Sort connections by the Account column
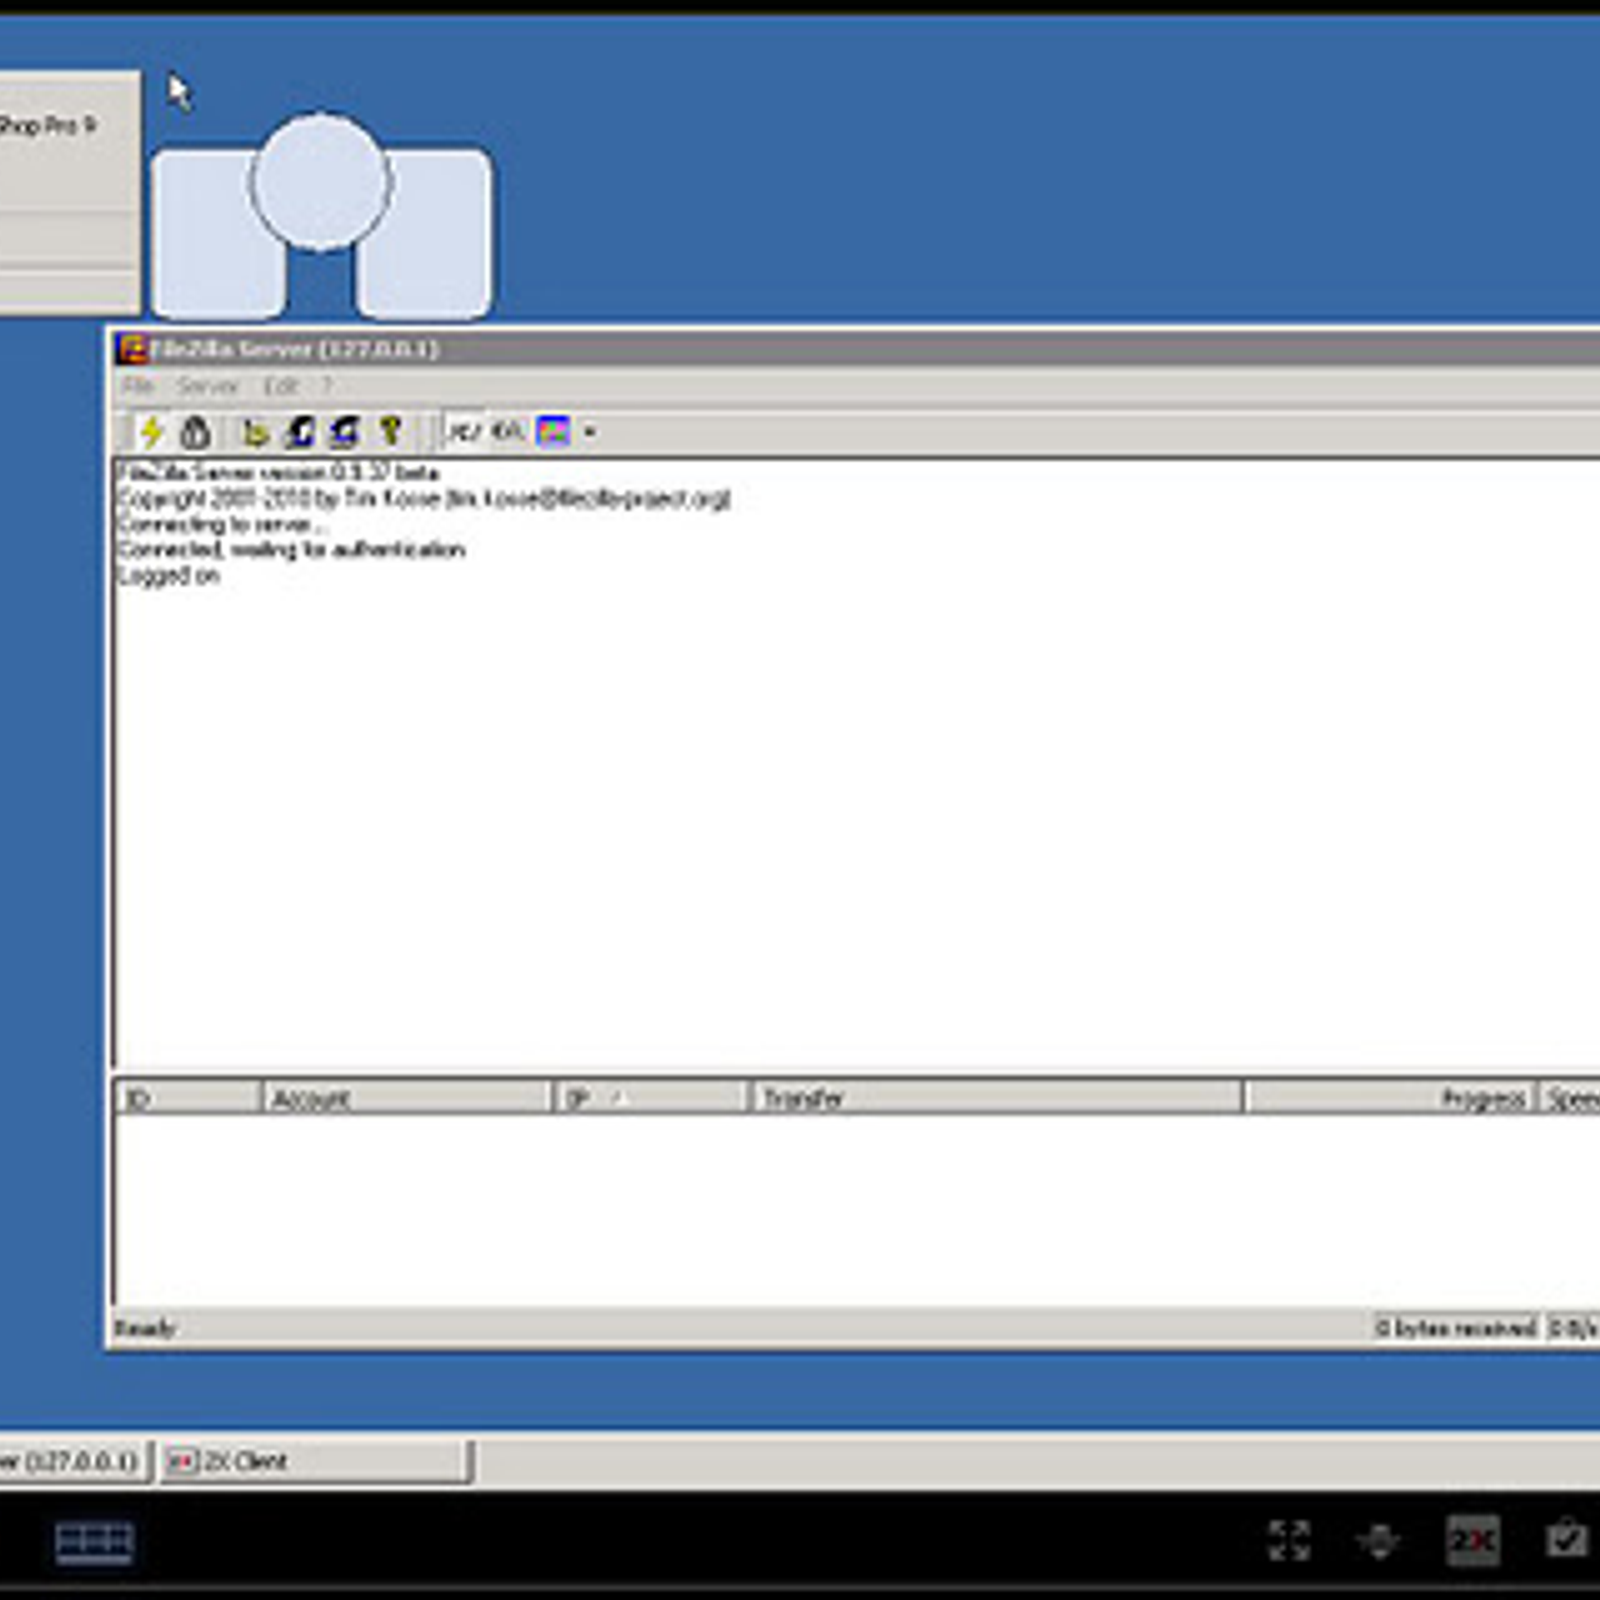Viewport: 1600px width, 1600px height. point(406,1098)
